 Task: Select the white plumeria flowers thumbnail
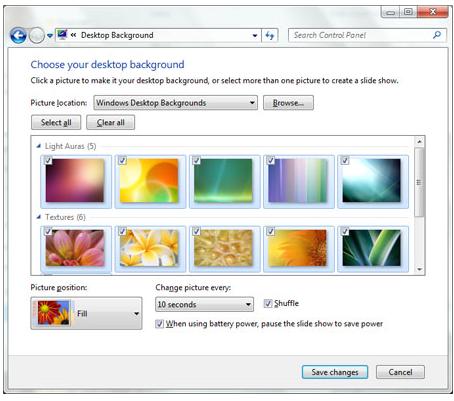(149, 248)
